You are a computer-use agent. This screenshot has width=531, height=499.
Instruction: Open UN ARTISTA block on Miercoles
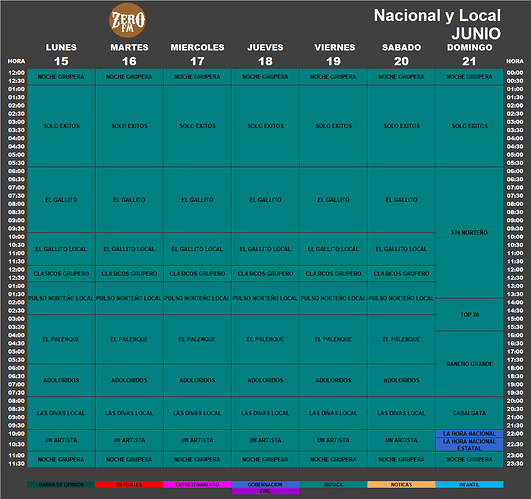197,440
